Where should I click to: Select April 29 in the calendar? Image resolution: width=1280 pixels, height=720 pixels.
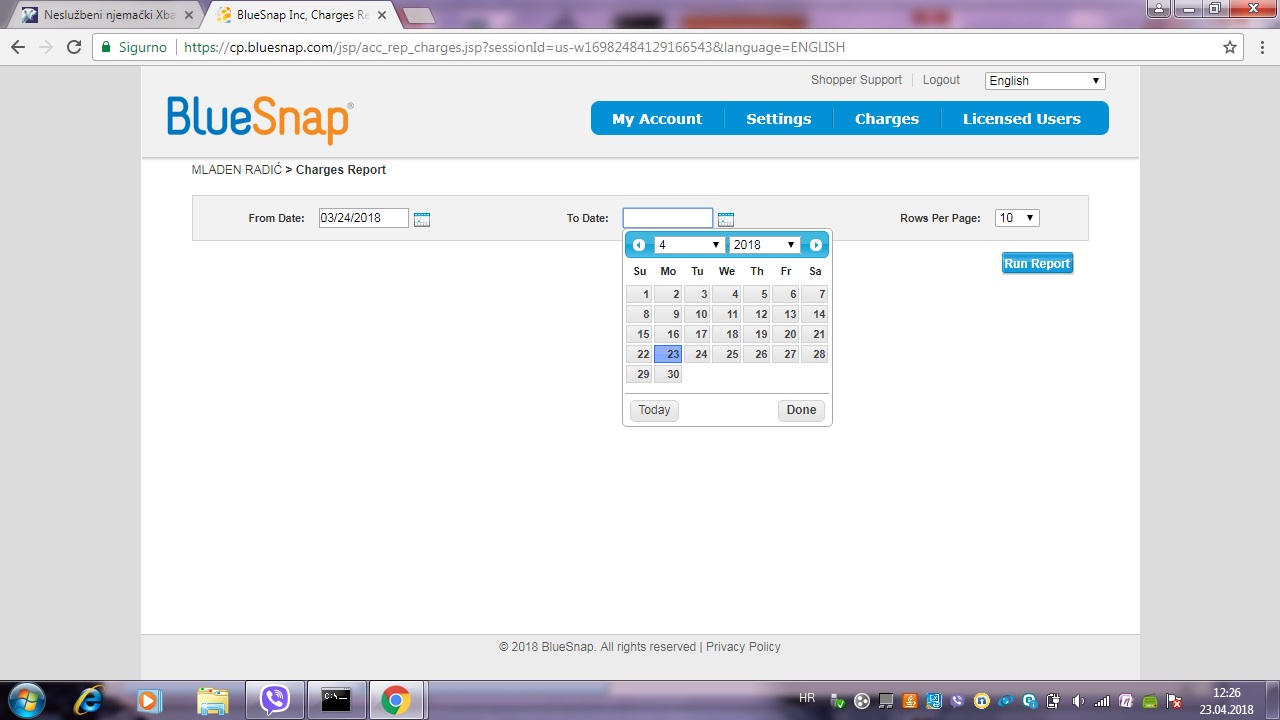(639, 374)
